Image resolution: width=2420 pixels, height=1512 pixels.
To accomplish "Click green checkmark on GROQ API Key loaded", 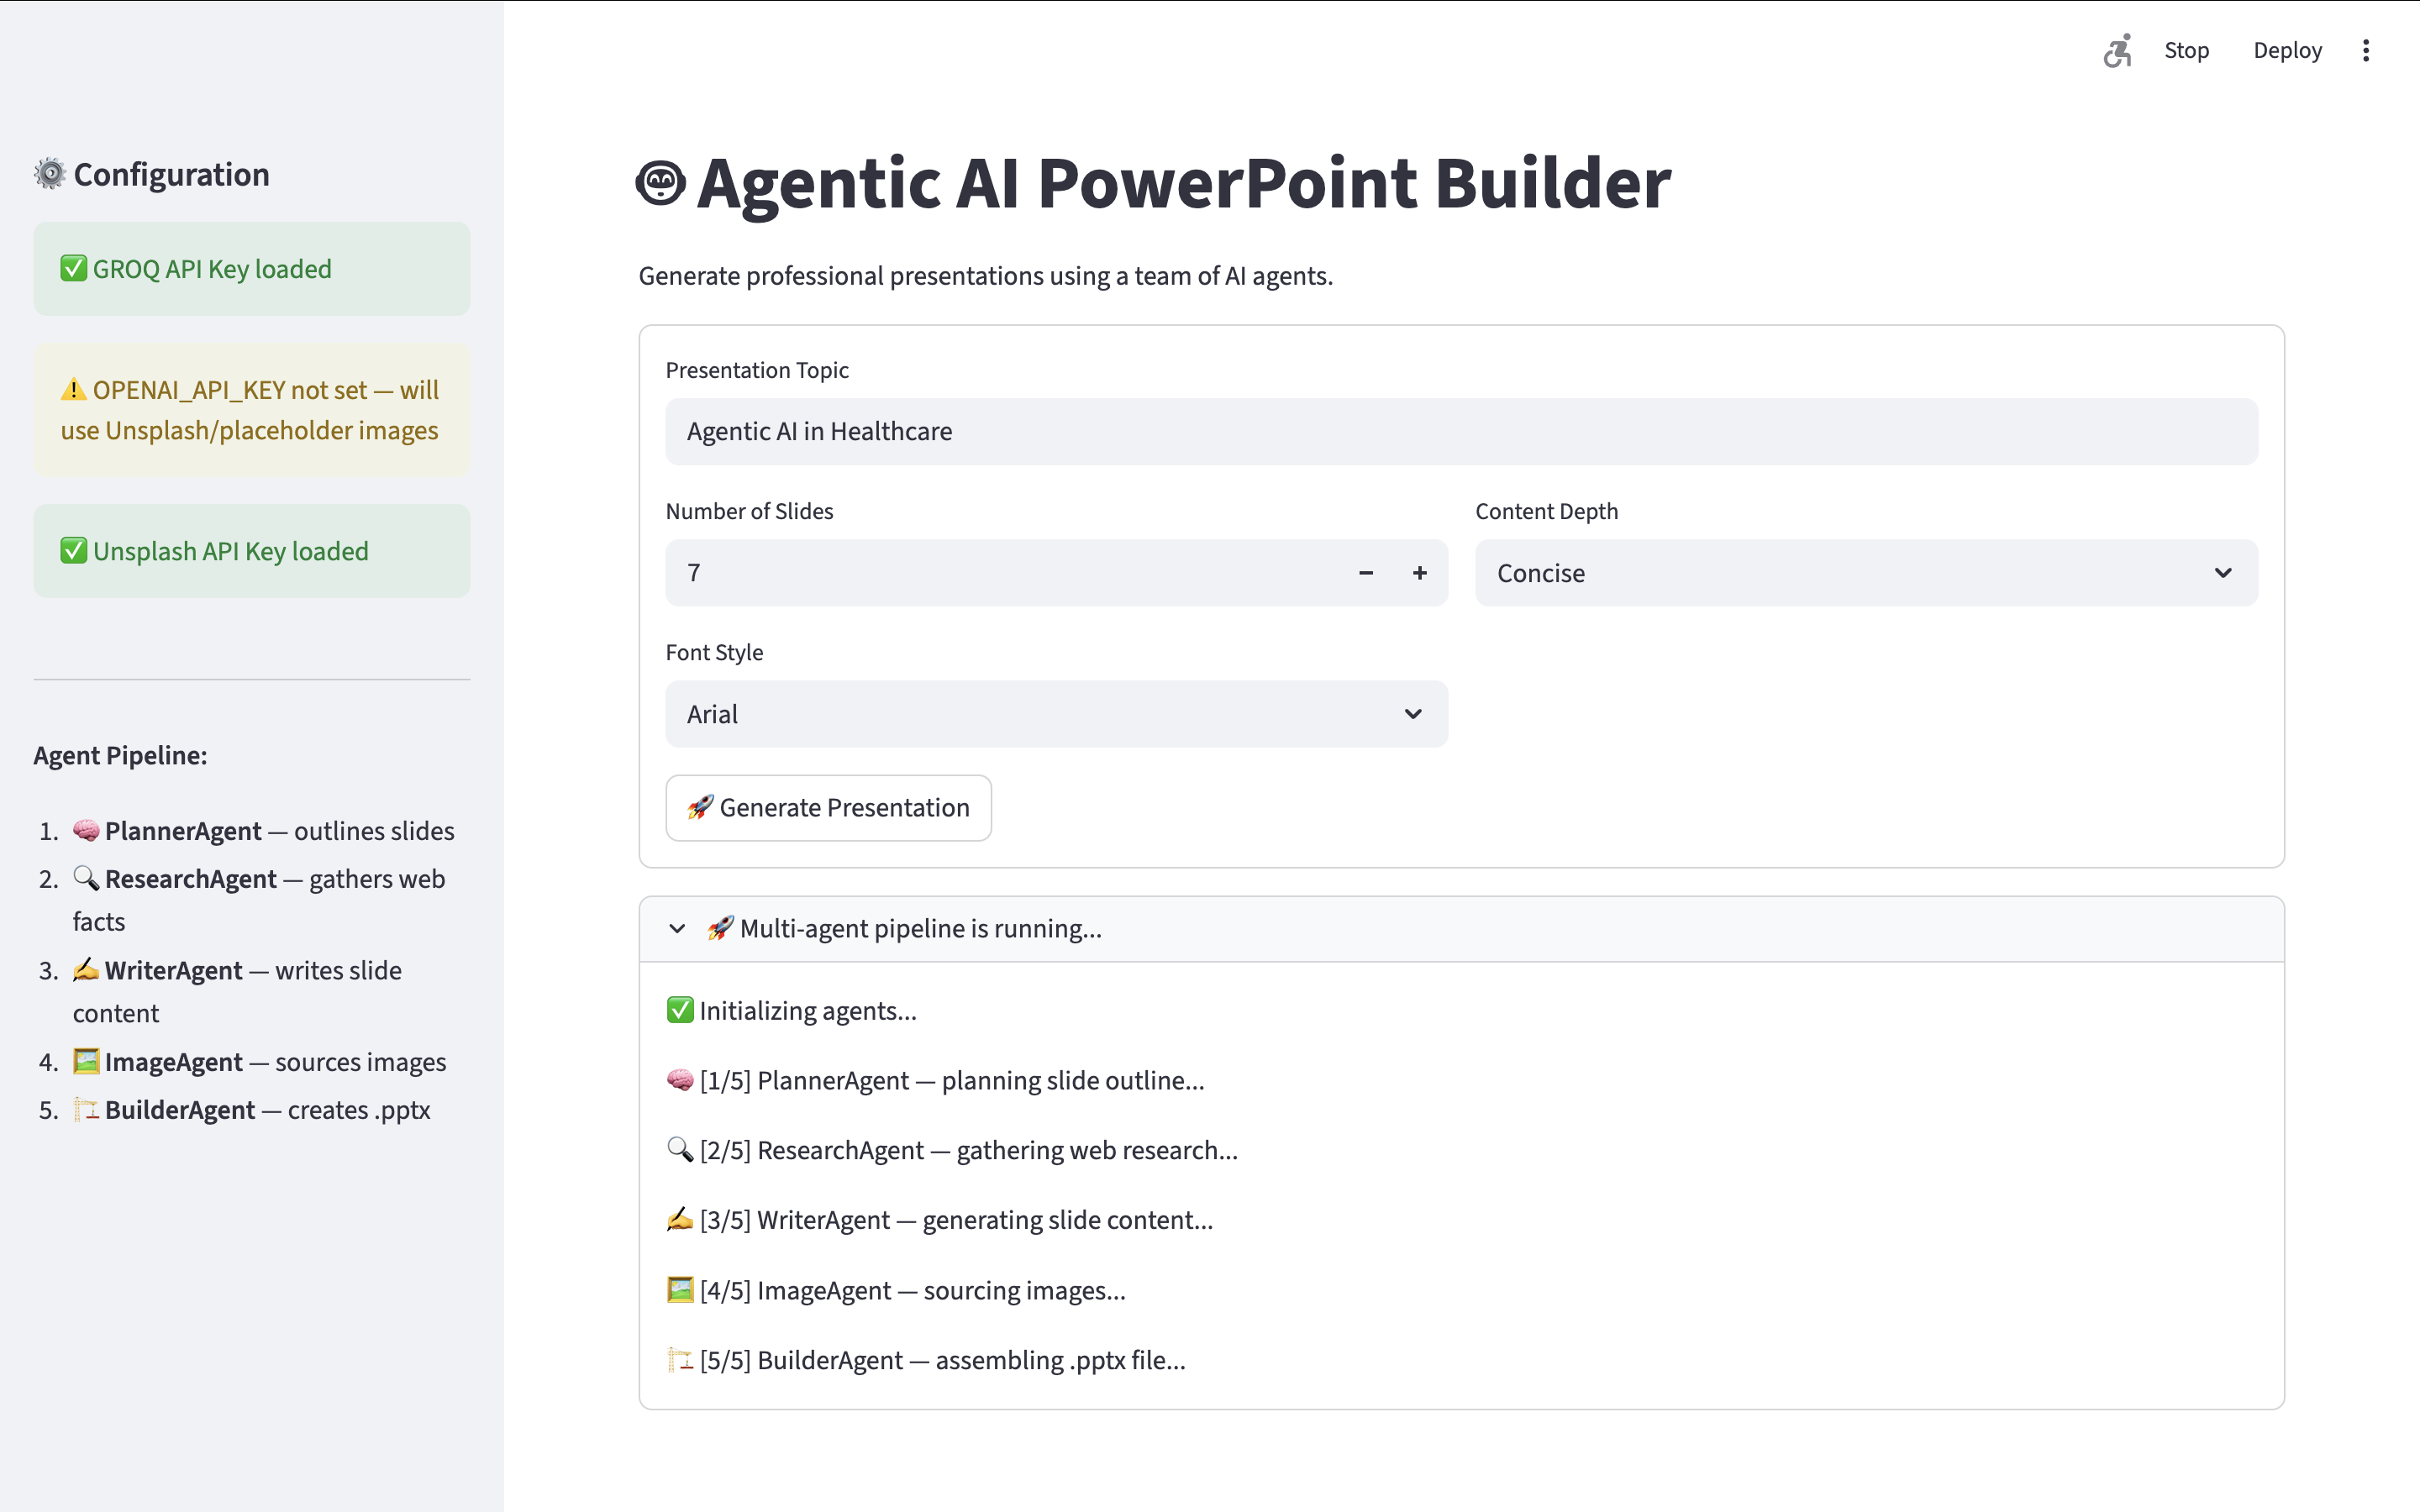I will pyautogui.click(x=73, y=269).
